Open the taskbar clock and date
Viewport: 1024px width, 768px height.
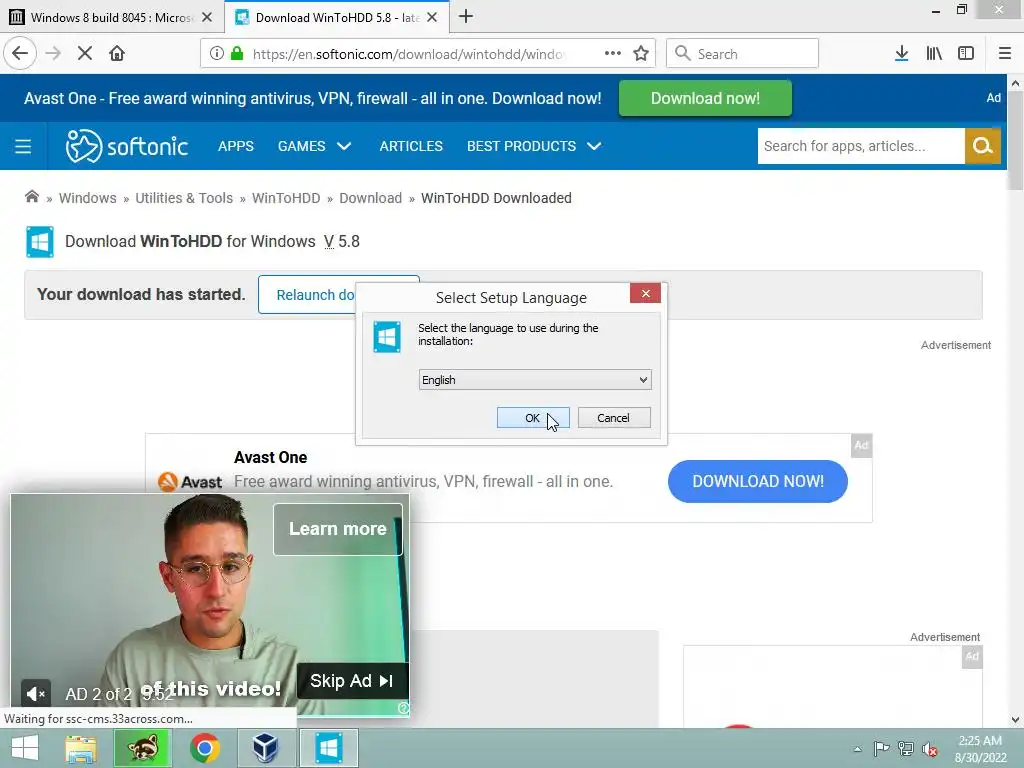[980, 748]
